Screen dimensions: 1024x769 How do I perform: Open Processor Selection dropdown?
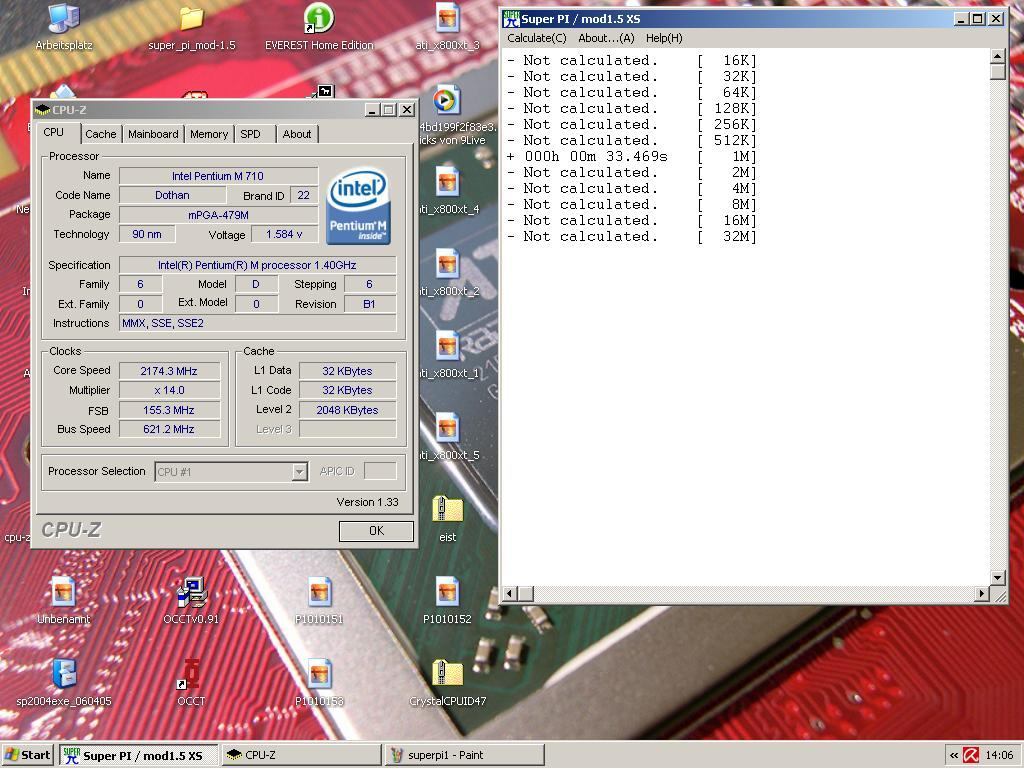[x=231, y=472]
